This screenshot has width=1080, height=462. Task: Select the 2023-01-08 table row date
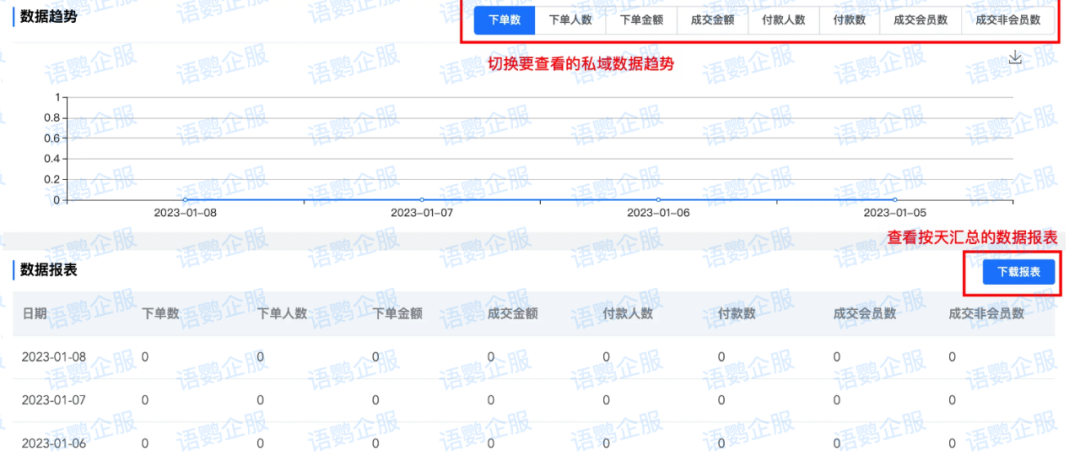click(x=54, y=357)
